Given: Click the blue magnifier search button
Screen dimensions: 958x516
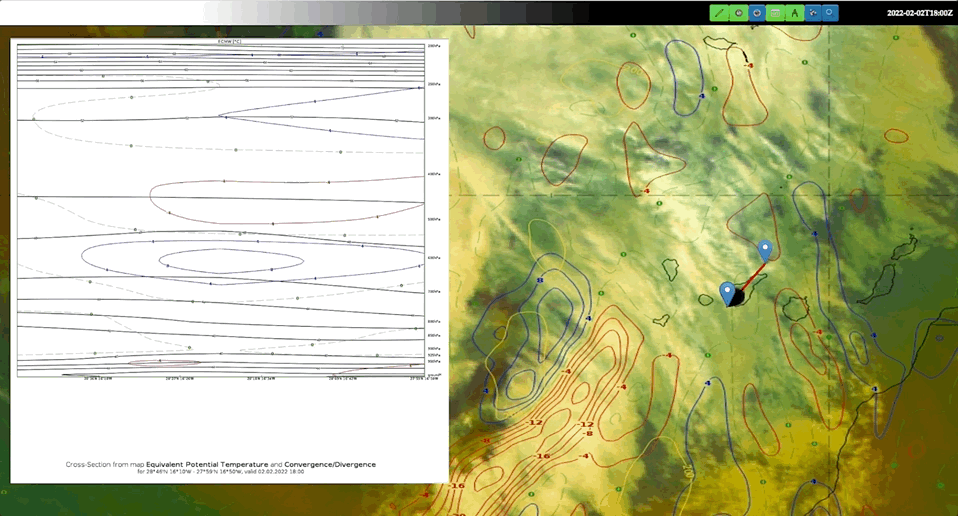Looking at the screenshot, I should 830,13.
